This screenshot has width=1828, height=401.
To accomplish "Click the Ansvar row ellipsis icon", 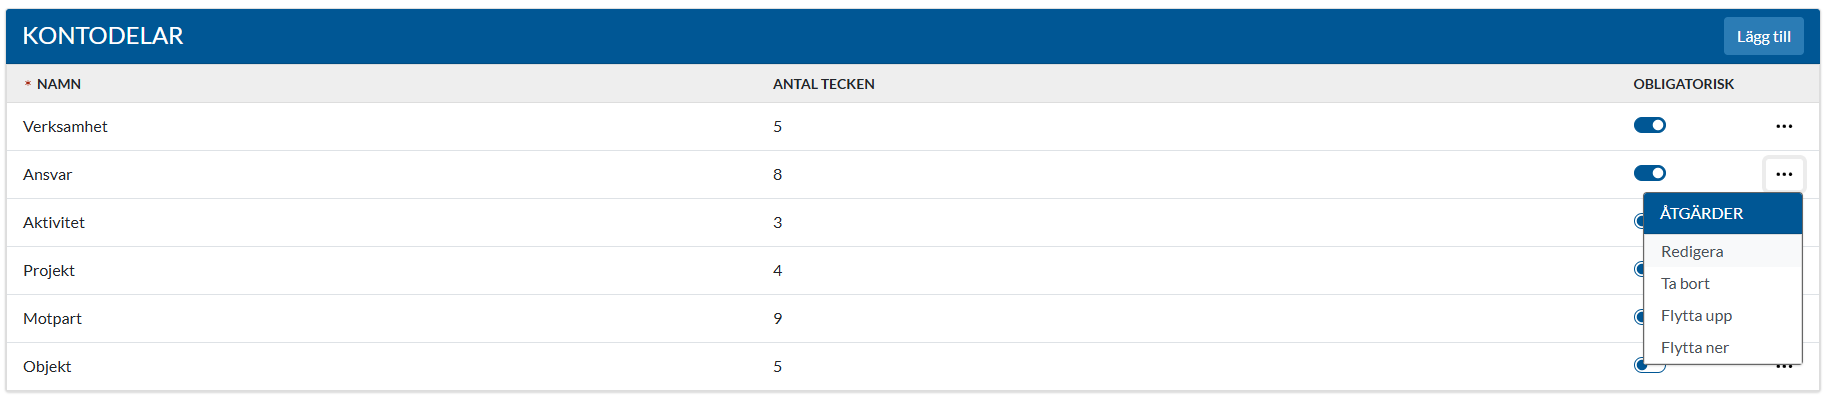I will coord(1784,174).
